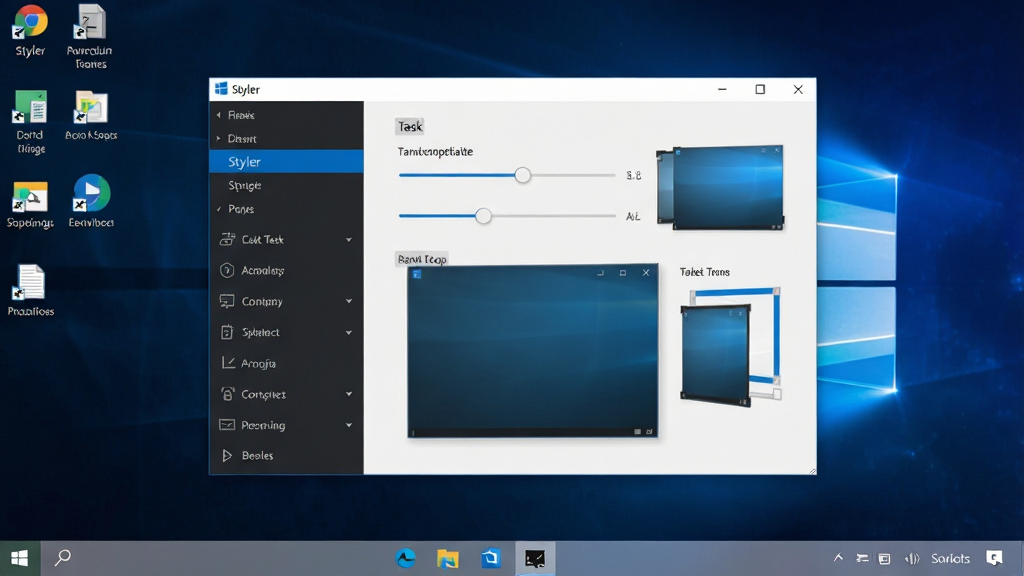Screen dimensions: 1024x576
Task: Open the Boro Ksops desktop icon
Action: pos(91,107)
